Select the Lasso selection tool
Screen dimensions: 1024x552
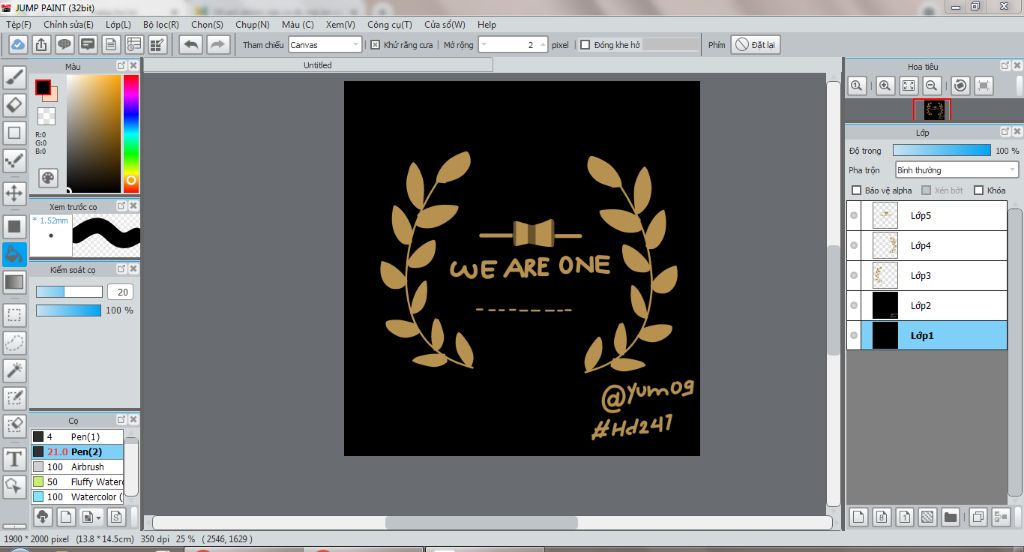(14, 342)
